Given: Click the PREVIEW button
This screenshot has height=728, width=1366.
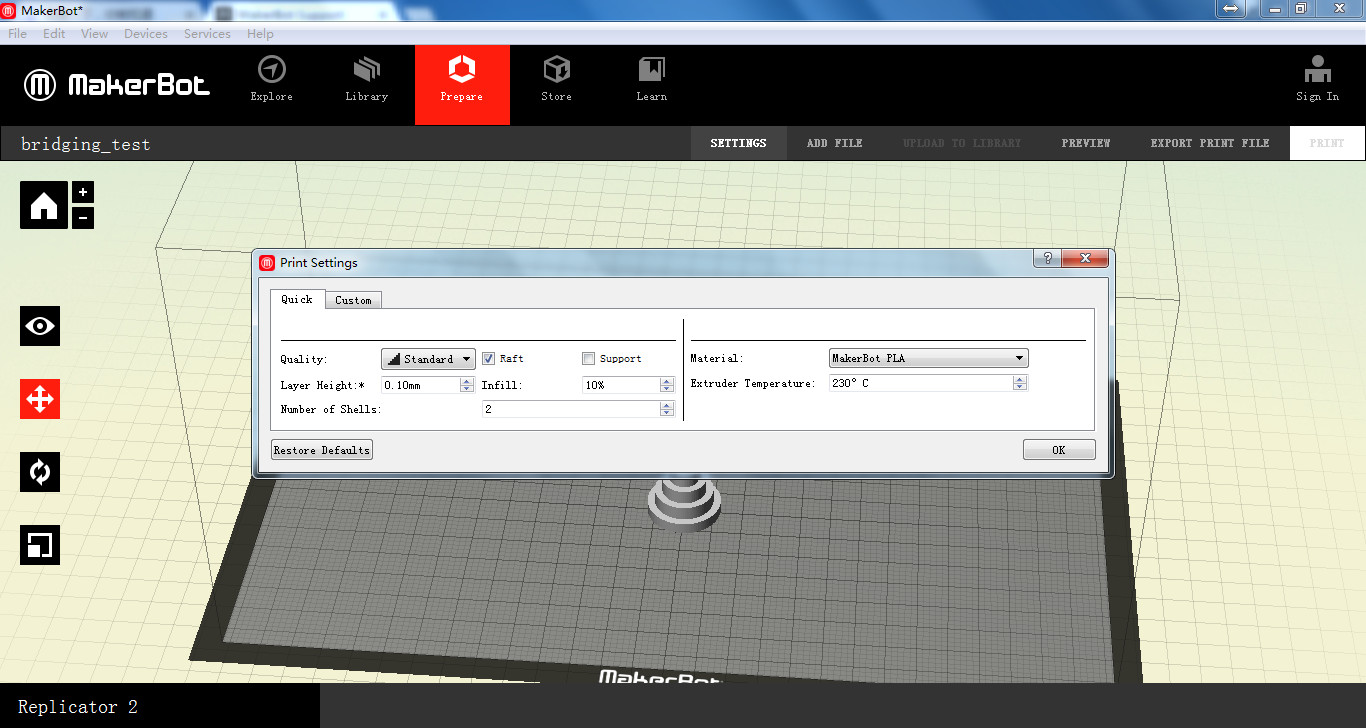Looking at the screenshot, I should [1086, 143].
